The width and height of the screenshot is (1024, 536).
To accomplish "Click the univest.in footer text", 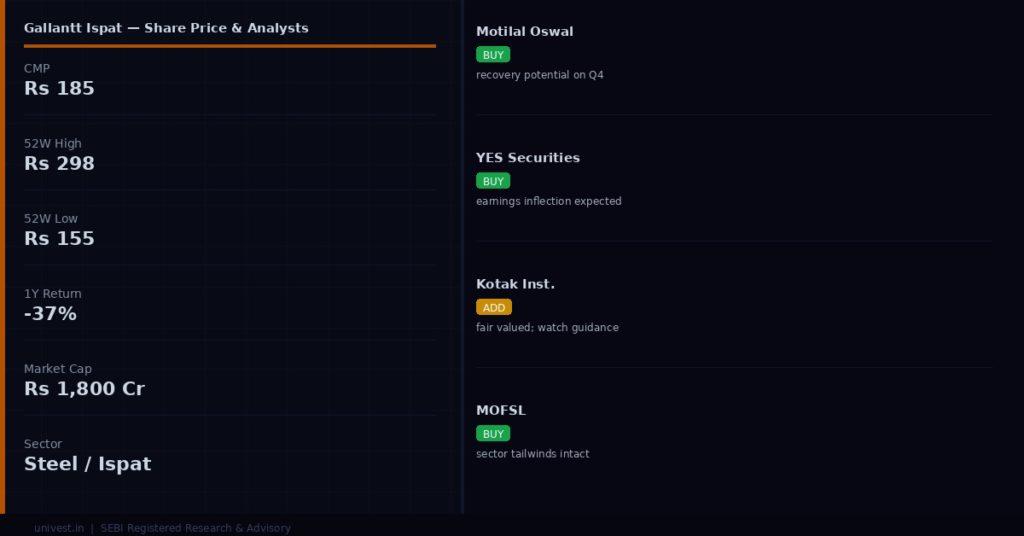I will point(59,528).
